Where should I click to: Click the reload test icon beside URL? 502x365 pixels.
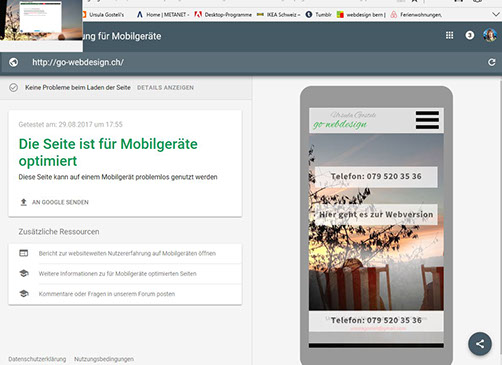click(492, 62)
